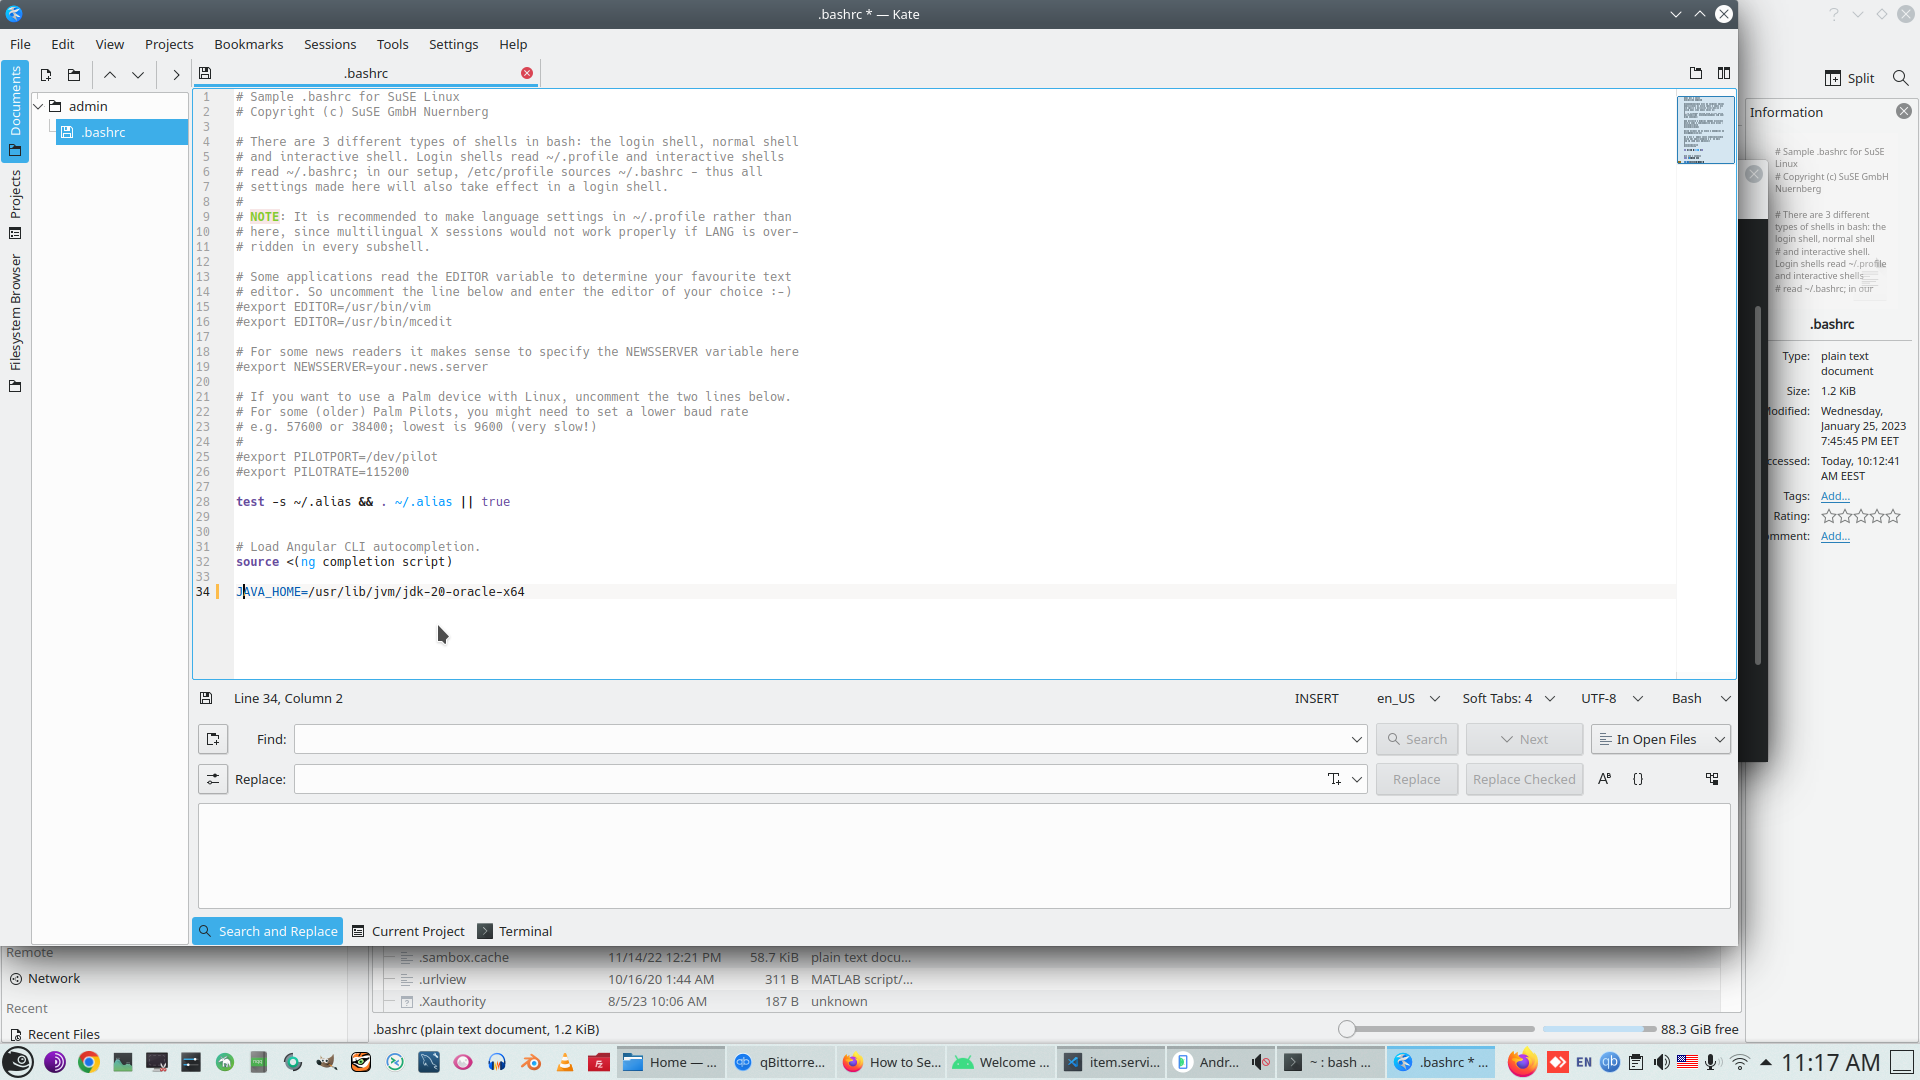Click the open file folder icon
Image resolution: width=1920 pixels, height=1080 pixels.
(x=74, y=74)
